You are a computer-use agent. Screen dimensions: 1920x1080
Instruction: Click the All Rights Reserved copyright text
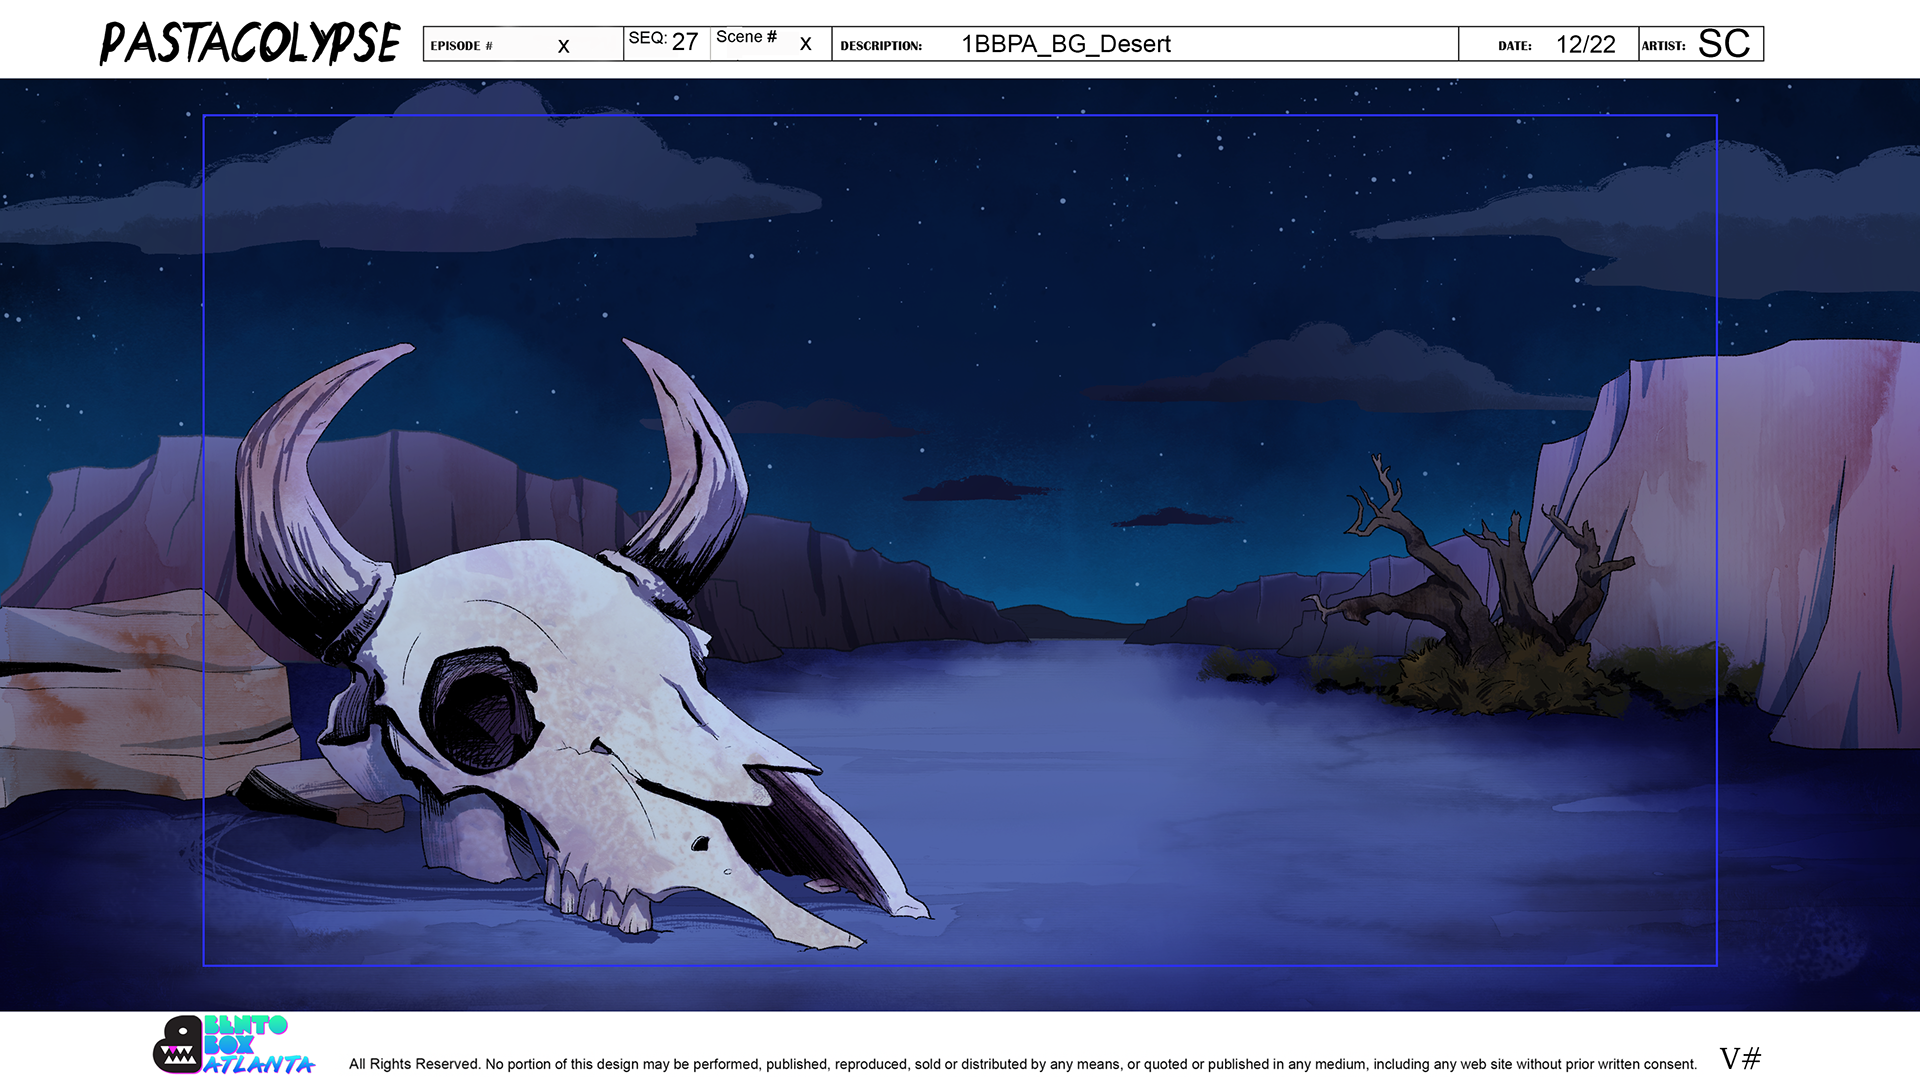1022,1064
